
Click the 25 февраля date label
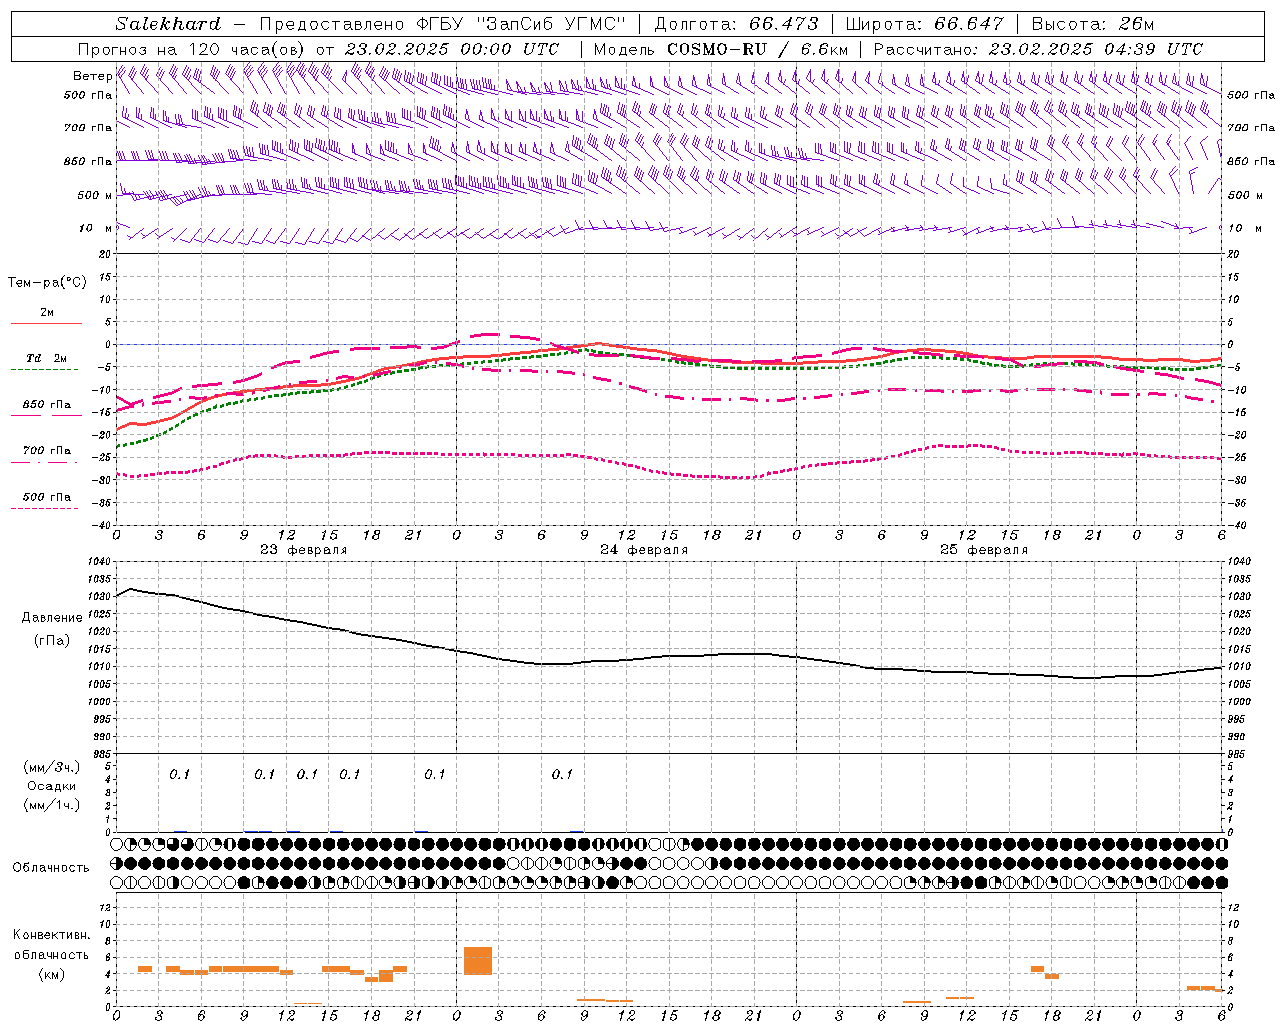click(x=984, y=550)
